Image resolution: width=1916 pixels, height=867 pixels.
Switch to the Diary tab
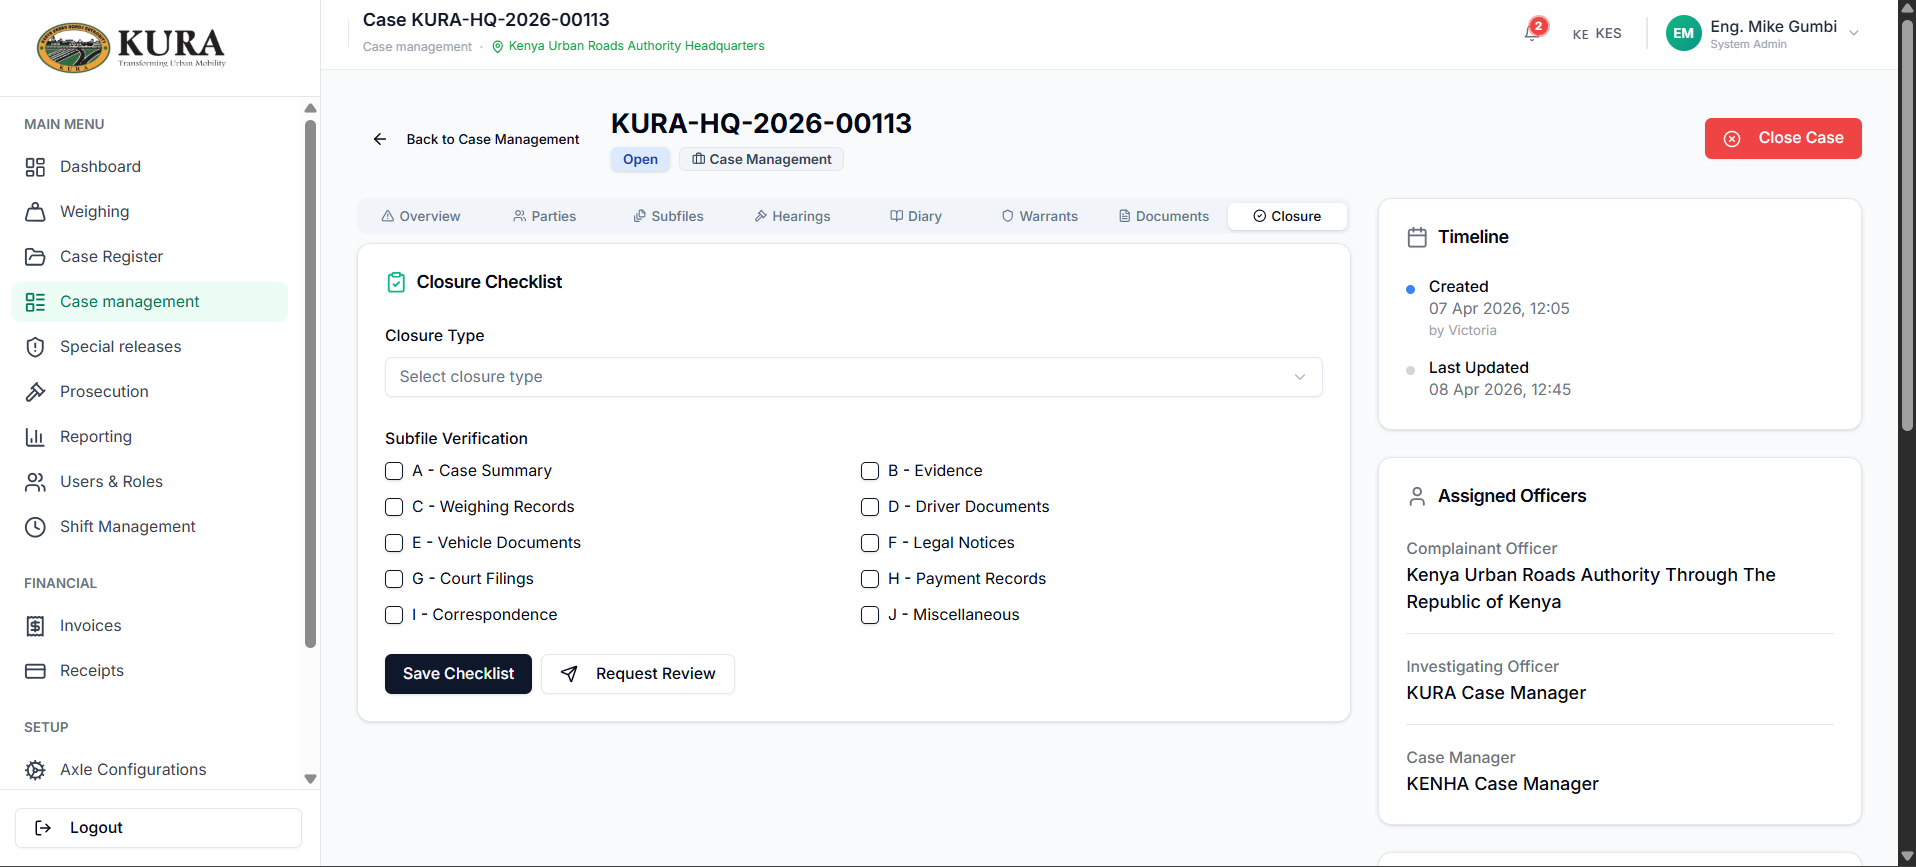click(x=916, y=216)
